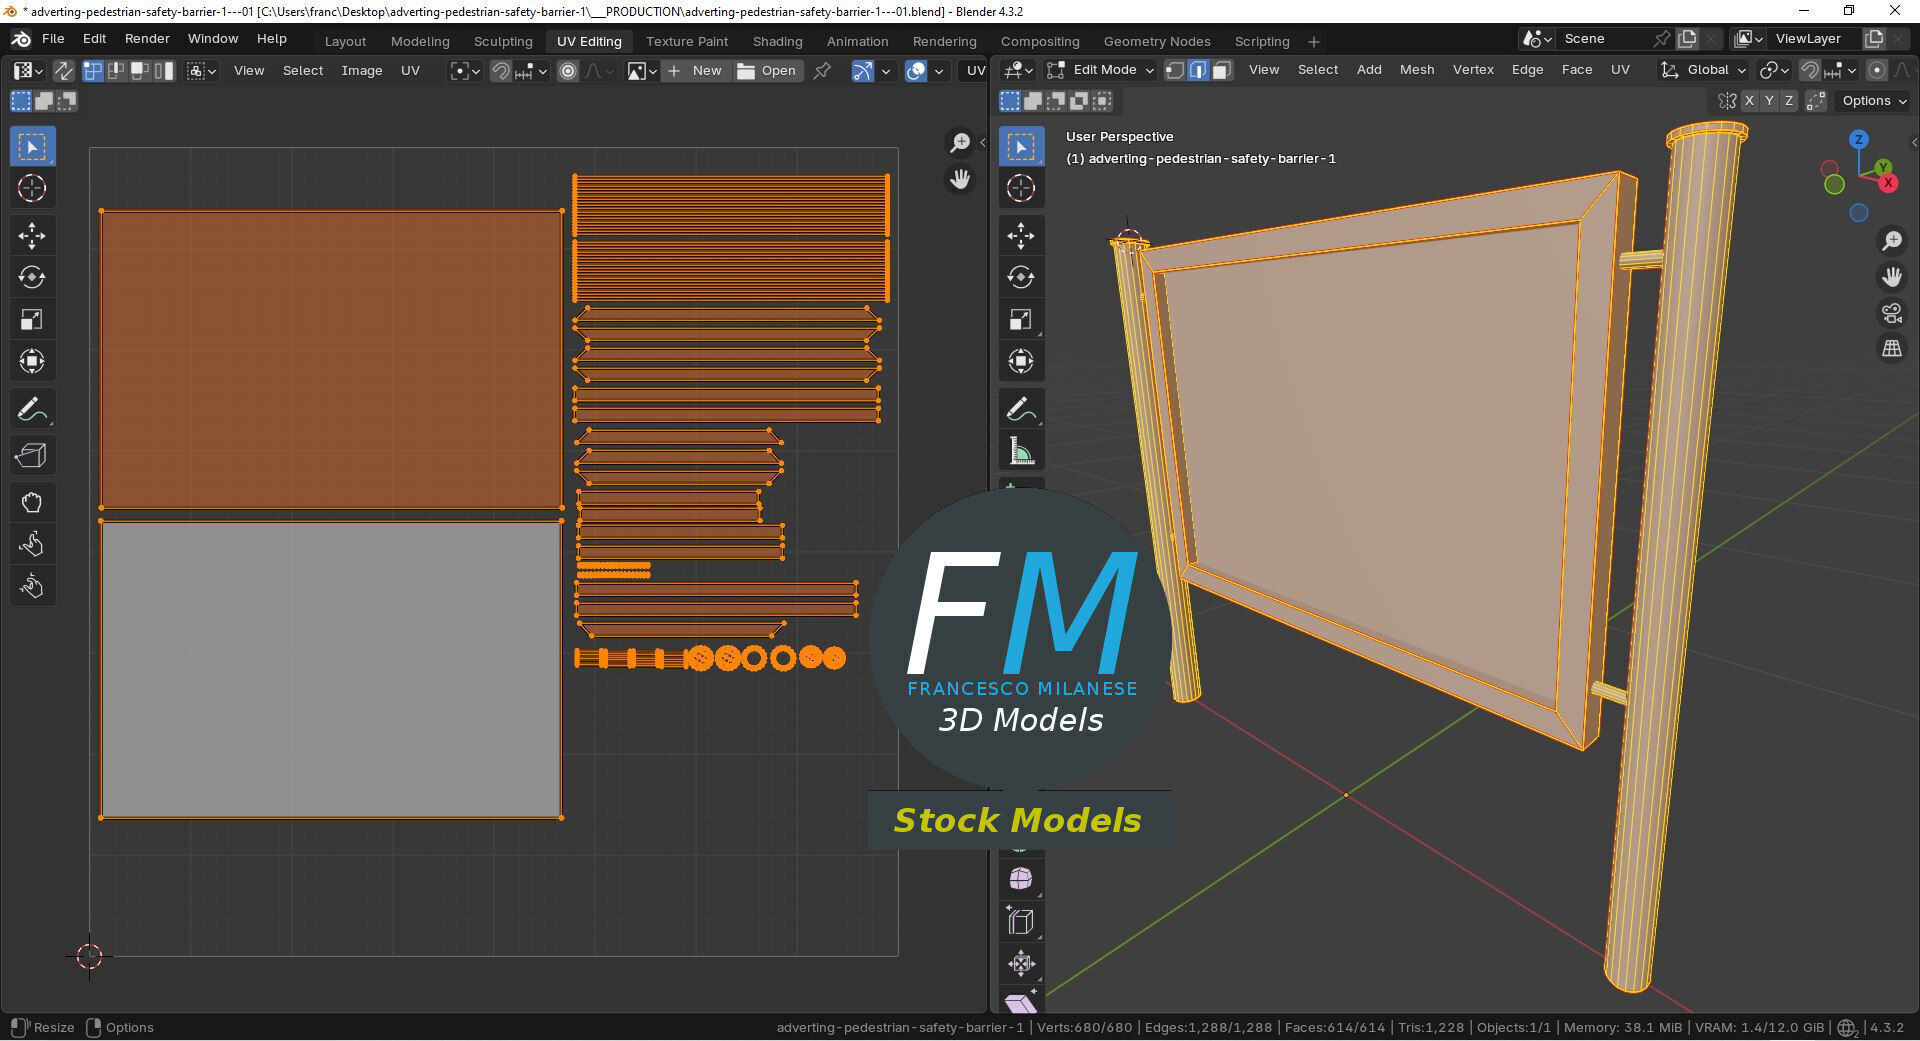Switch to edge select mode in 3D viewport
Viewport: 1920px width, 1041px height.
pyautogui.click(x=1198, y=70)
